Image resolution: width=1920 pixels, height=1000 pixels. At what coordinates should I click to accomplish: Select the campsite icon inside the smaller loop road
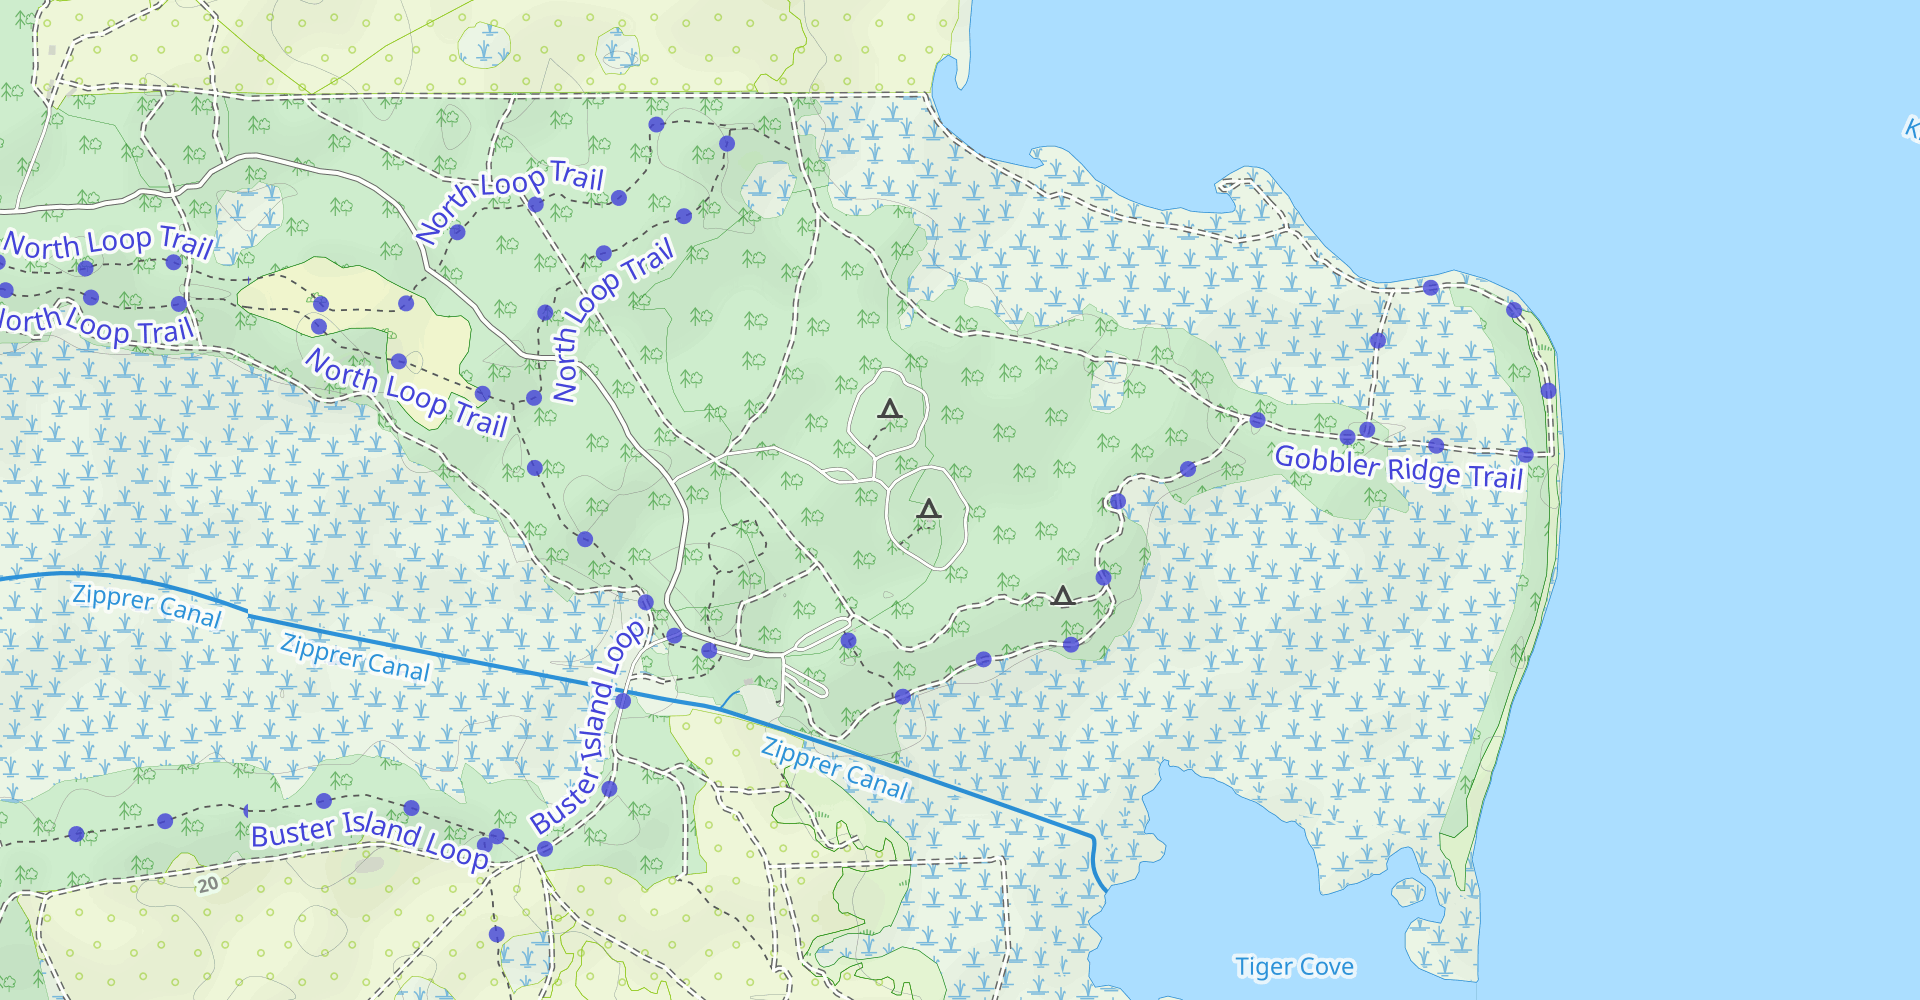pyautogui.click(x=890, y=409)
